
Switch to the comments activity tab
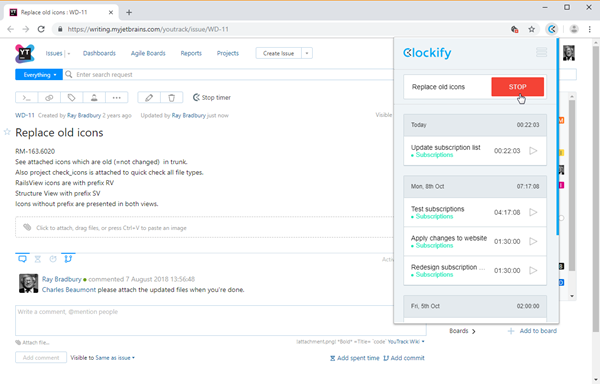click(23, 259)
